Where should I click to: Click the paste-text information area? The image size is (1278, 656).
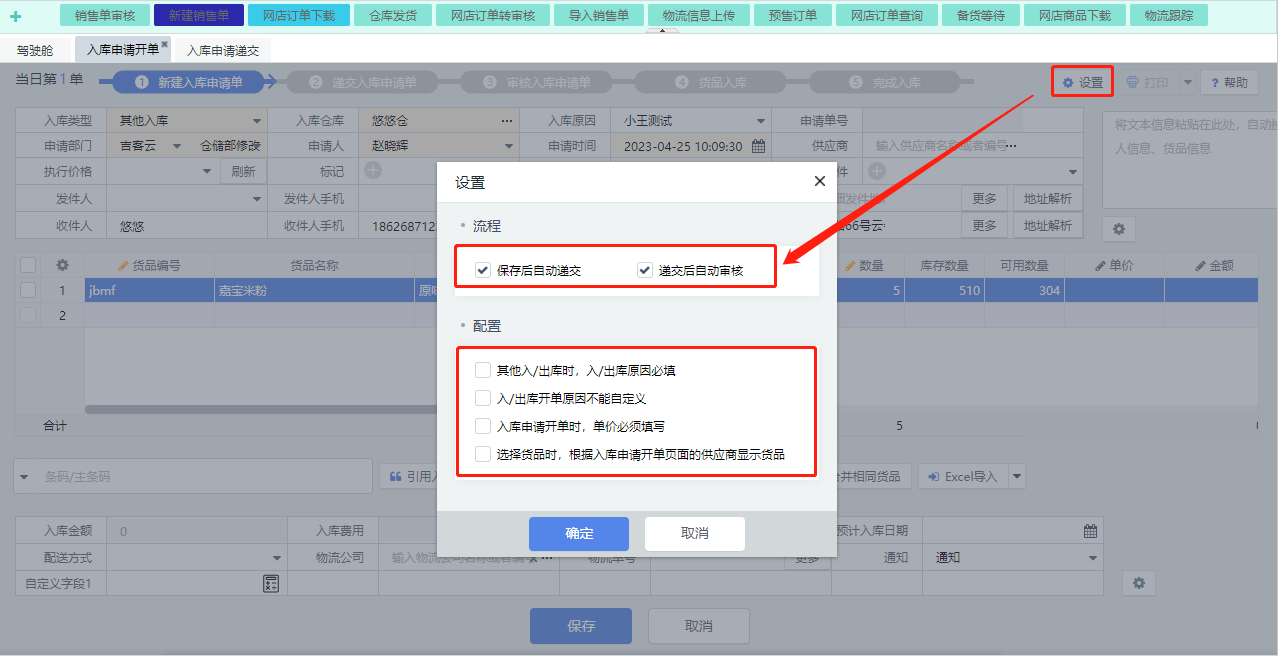(x=1190, y=158)
